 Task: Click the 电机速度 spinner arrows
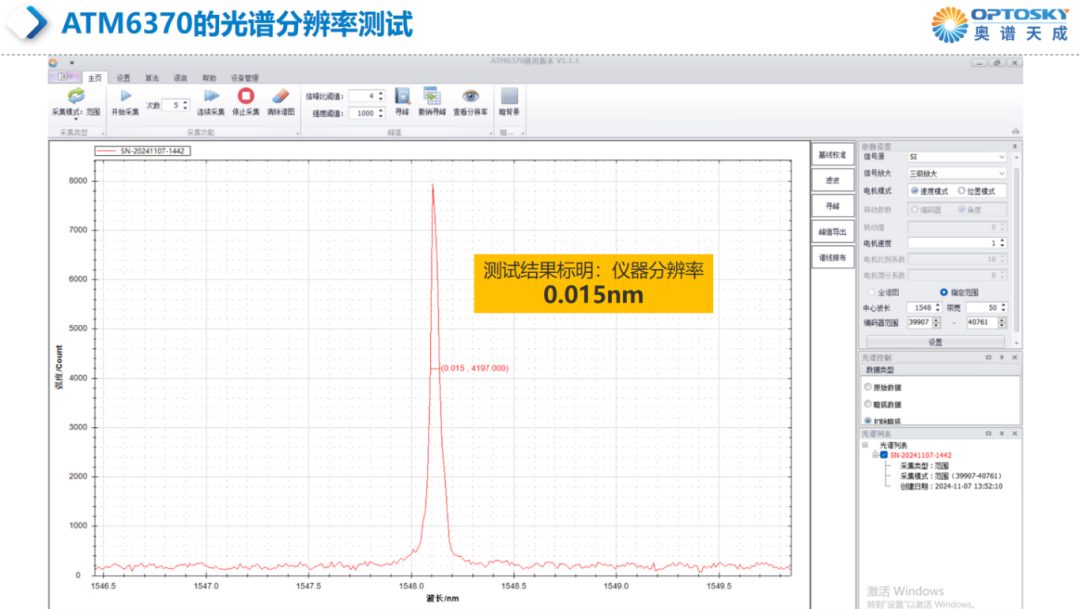click(1002, 243)
